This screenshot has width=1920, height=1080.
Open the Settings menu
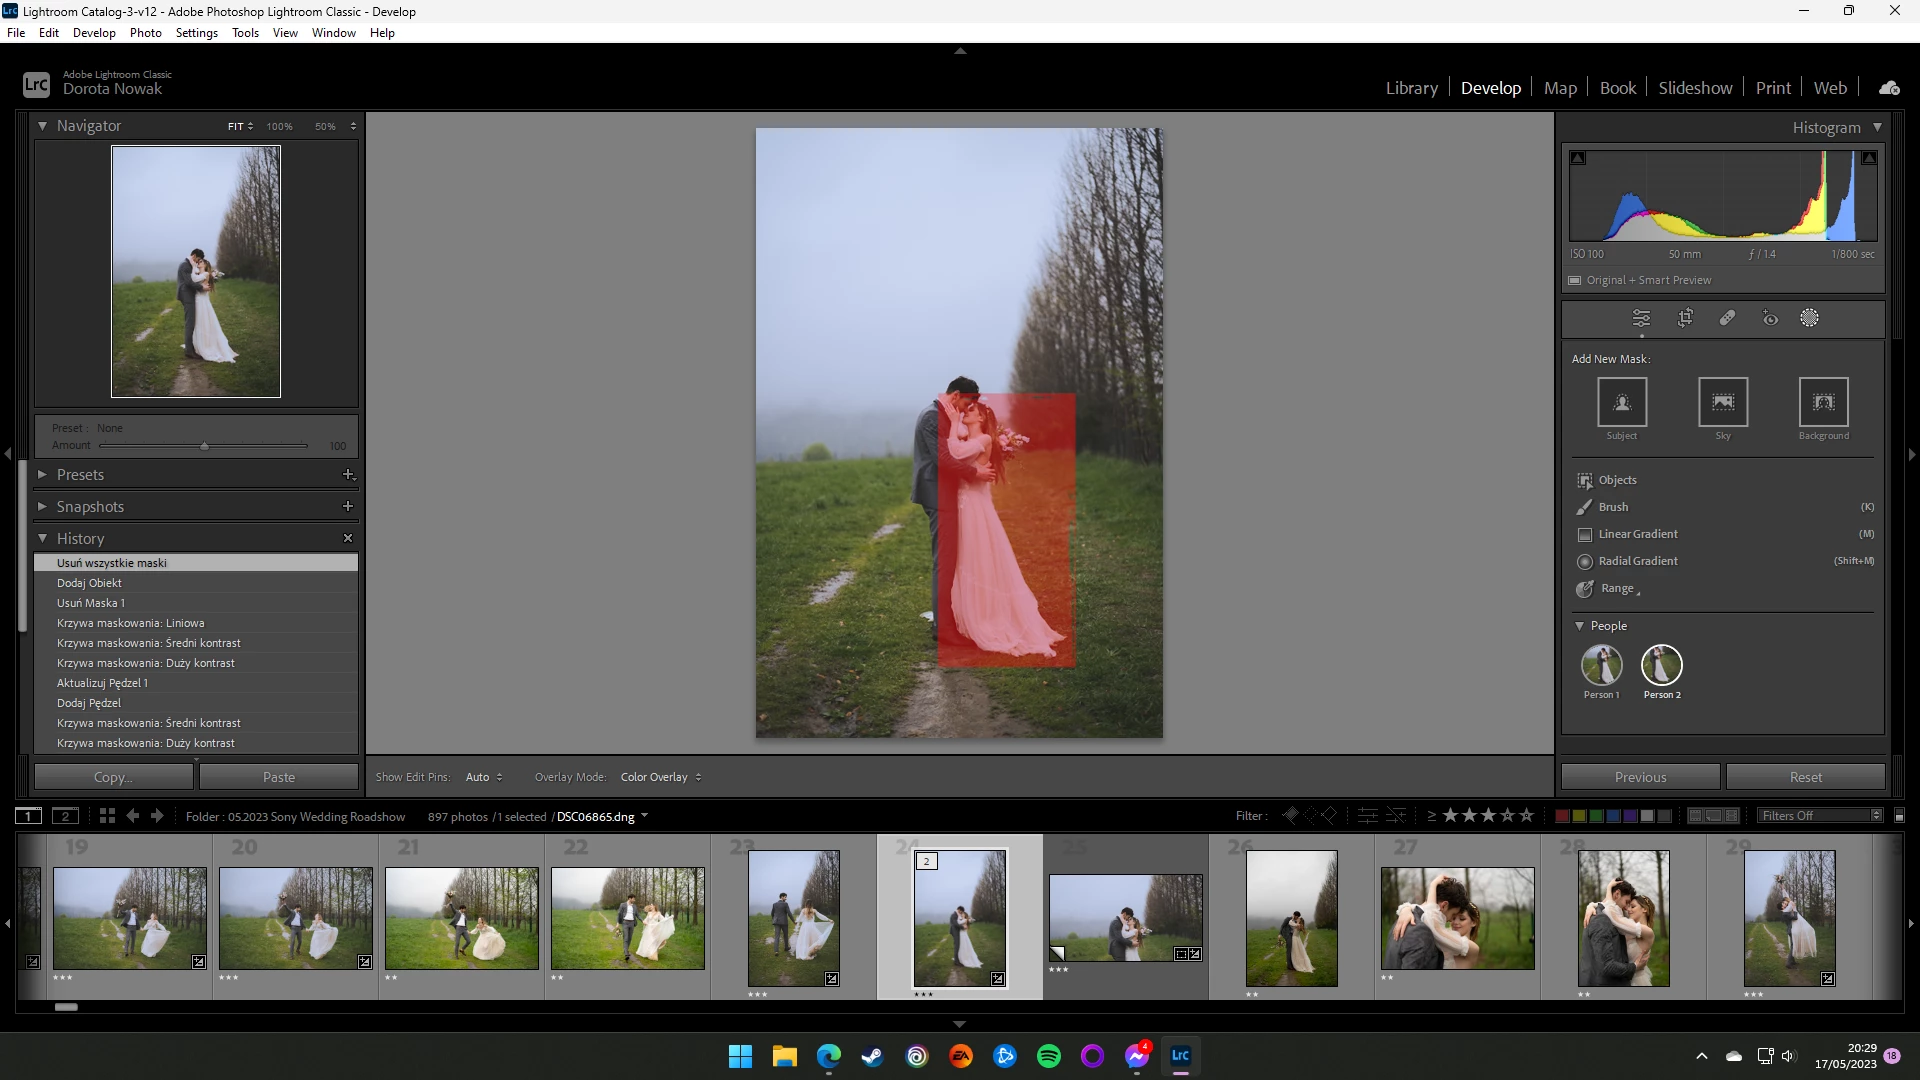point(196,33)
